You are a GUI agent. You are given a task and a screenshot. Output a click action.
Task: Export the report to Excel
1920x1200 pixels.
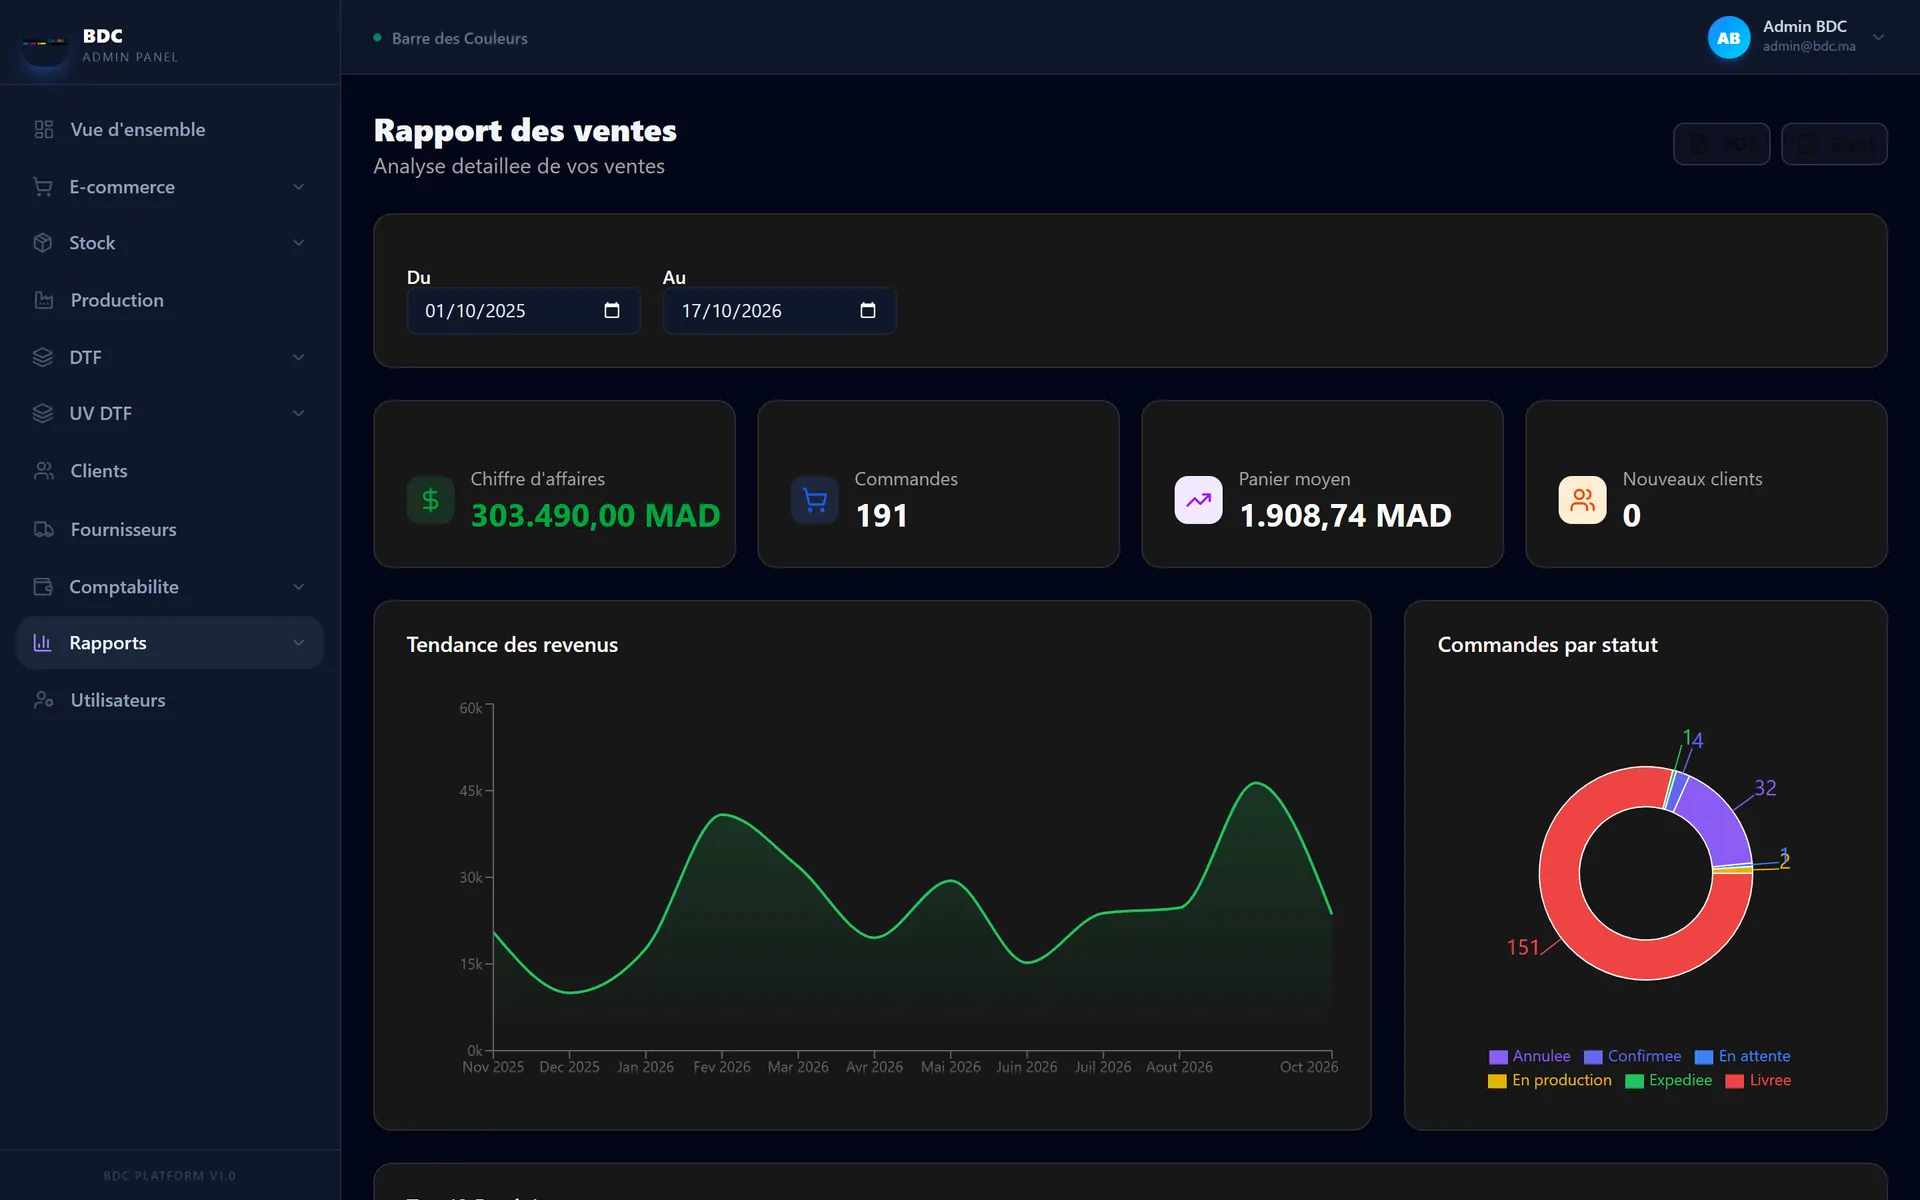[x=1834, y=144]
